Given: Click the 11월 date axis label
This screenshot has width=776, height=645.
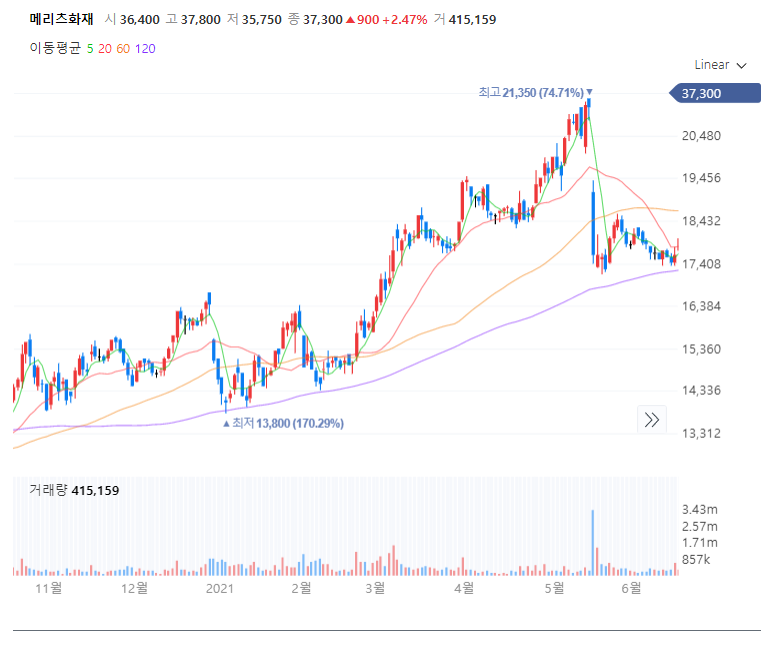Looking at the screenshot, I should pyautogui.click(x=48, y=588).
